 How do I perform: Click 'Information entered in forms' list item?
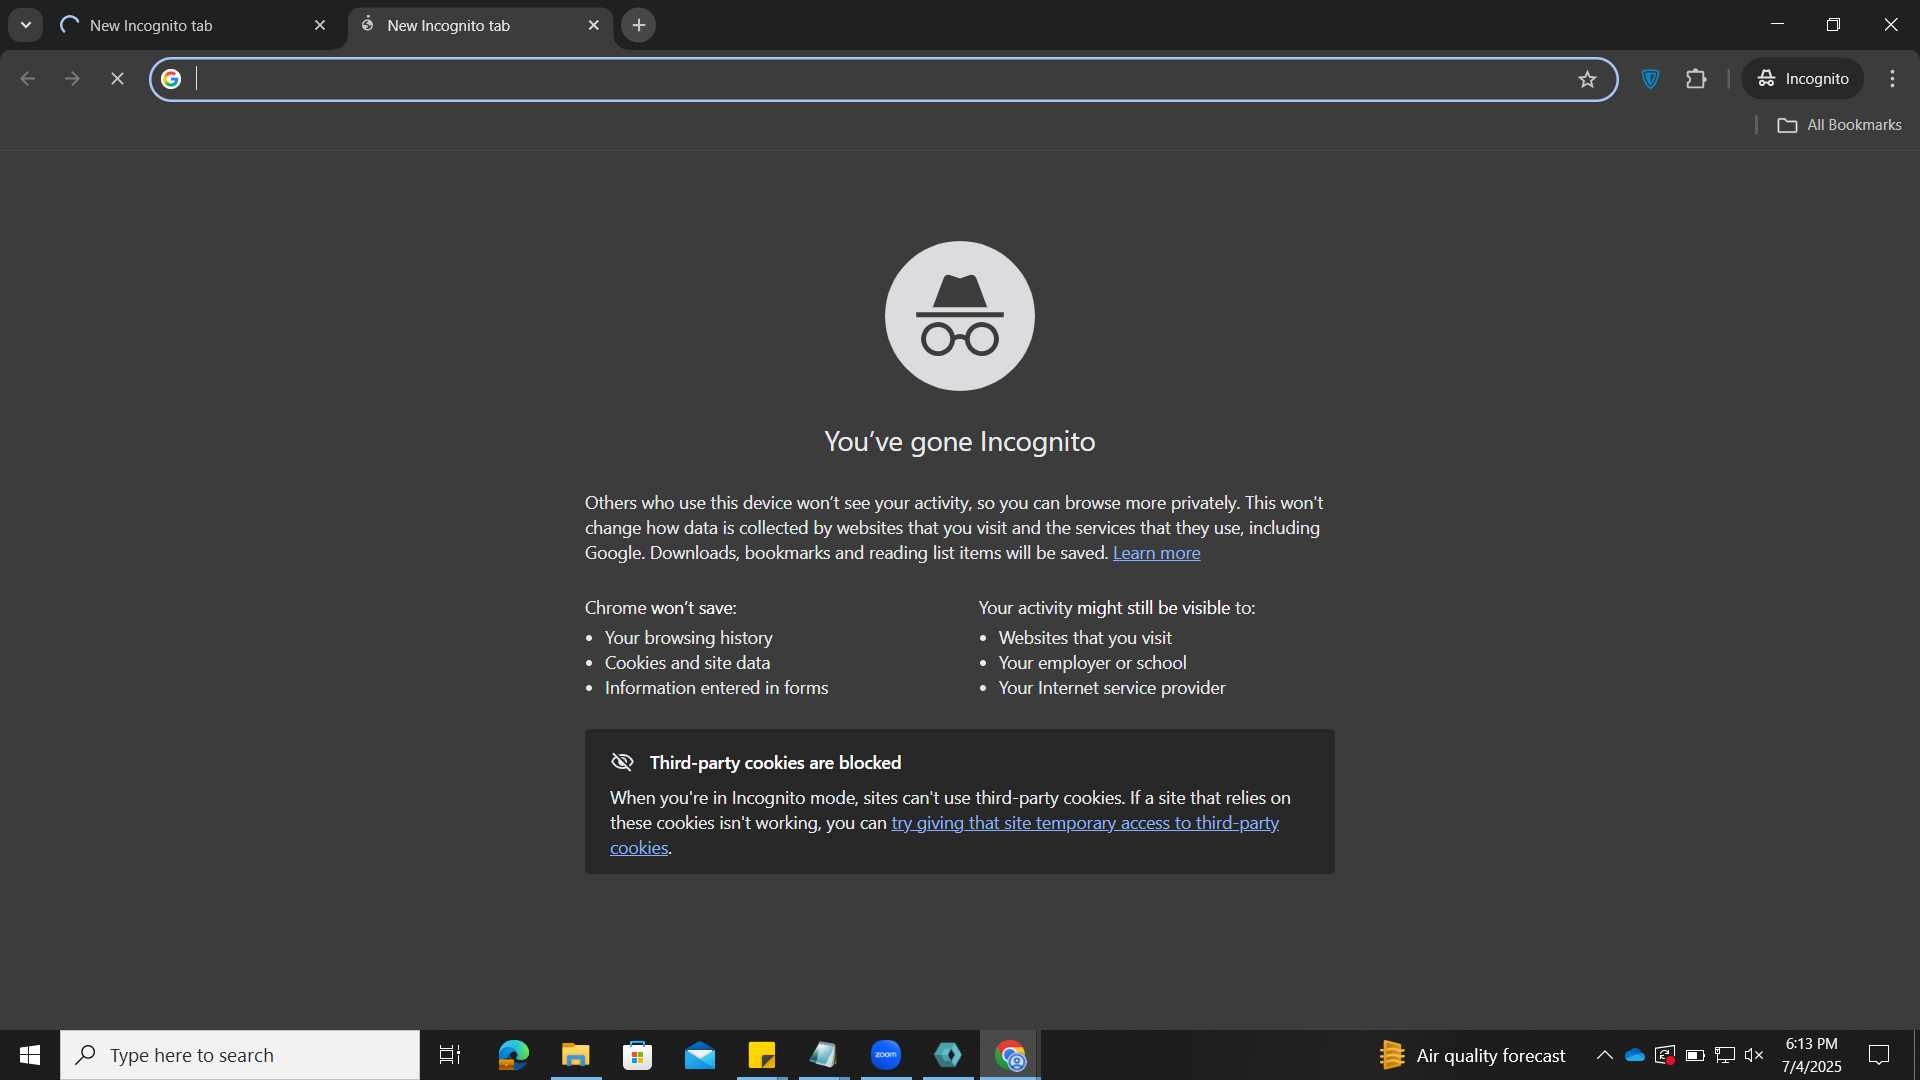coord(716,688)
